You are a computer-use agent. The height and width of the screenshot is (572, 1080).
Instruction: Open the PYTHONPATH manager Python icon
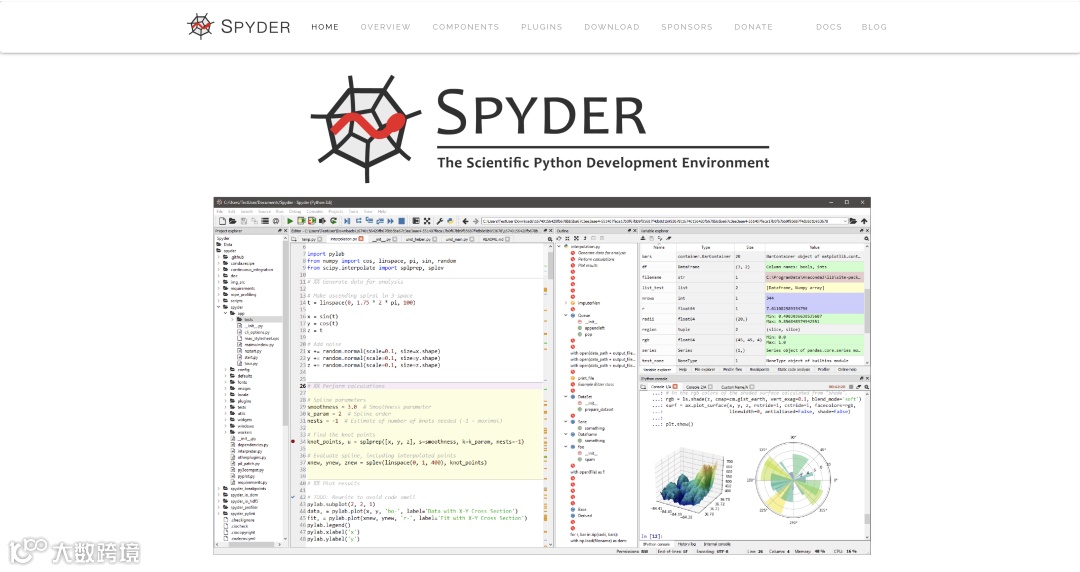(450, 221)
